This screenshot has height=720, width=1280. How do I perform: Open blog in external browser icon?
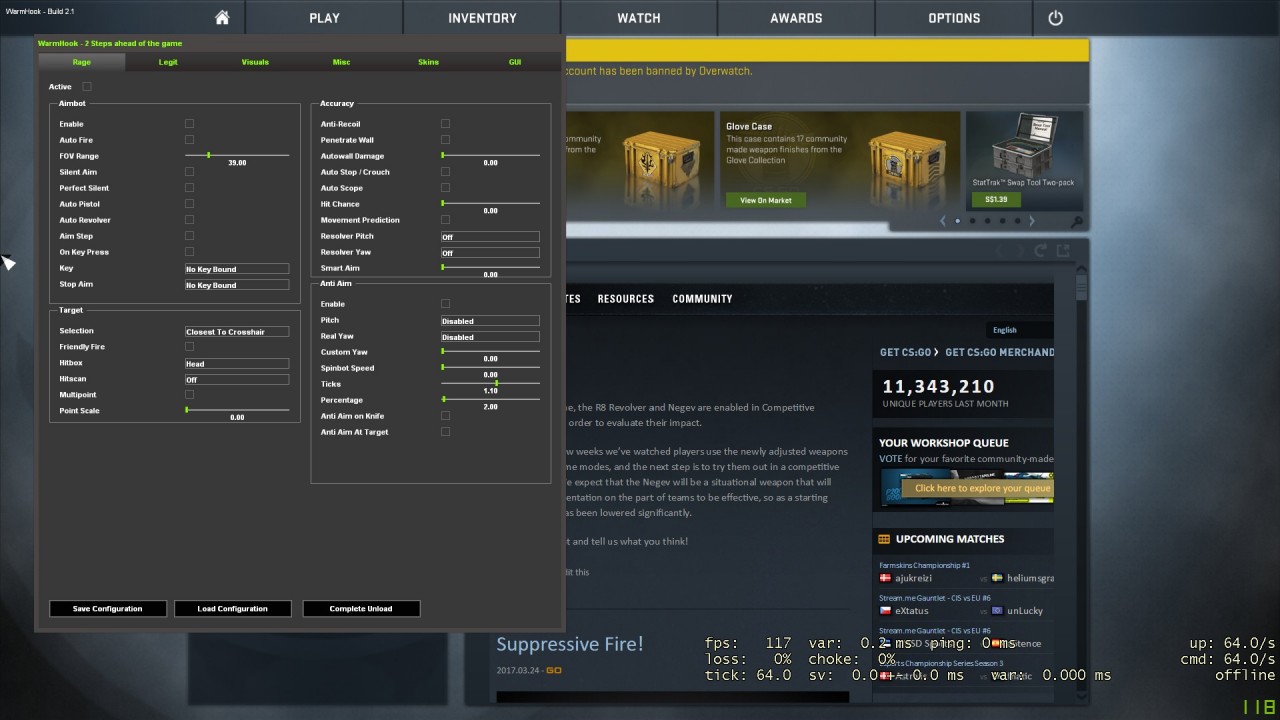tap(1063, 251)
